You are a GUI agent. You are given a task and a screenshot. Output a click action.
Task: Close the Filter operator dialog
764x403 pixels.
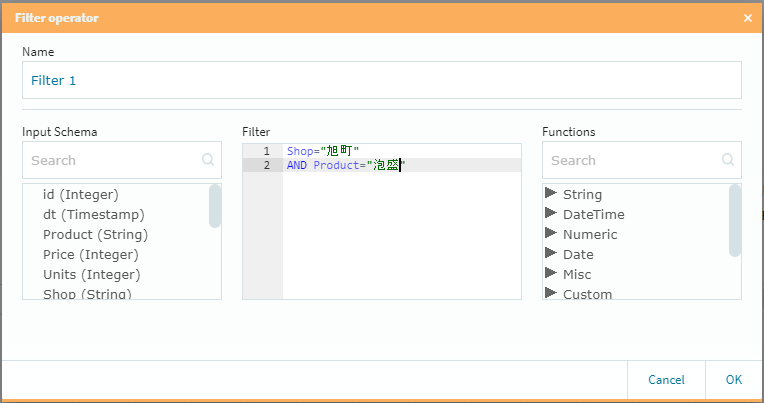(747, 18)
